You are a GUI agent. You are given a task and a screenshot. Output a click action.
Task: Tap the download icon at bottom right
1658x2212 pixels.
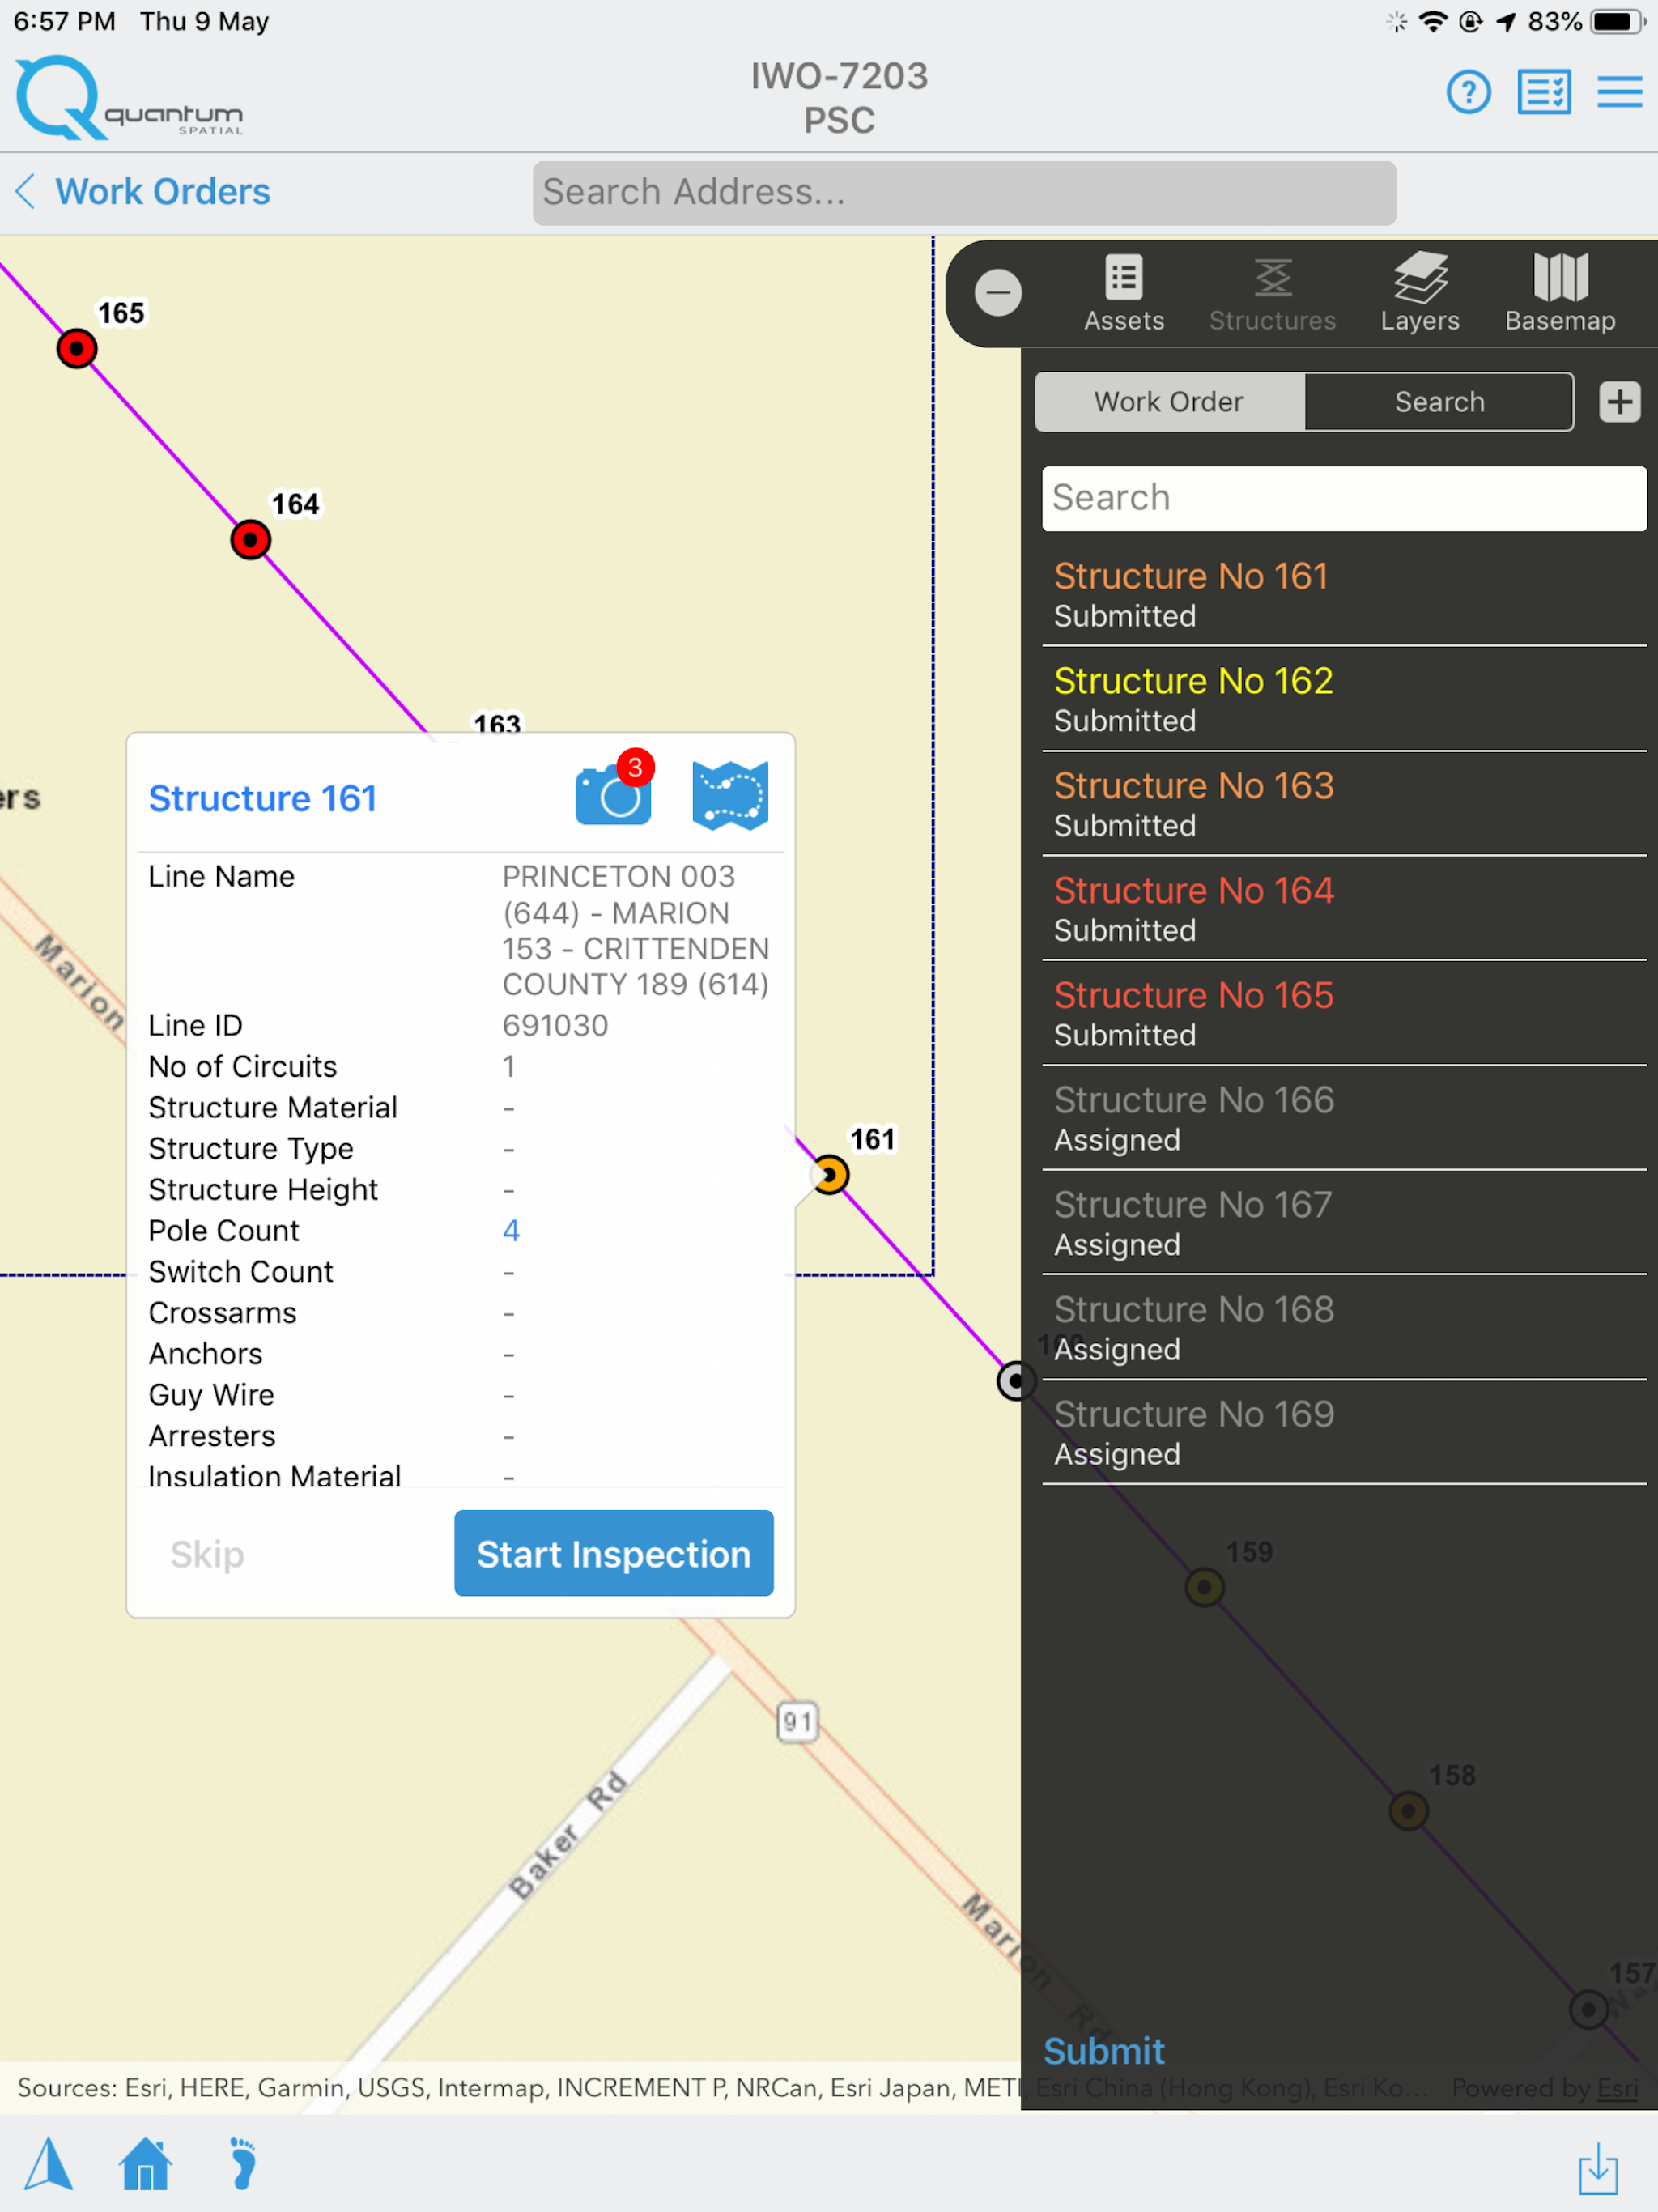[1598, 2168]
